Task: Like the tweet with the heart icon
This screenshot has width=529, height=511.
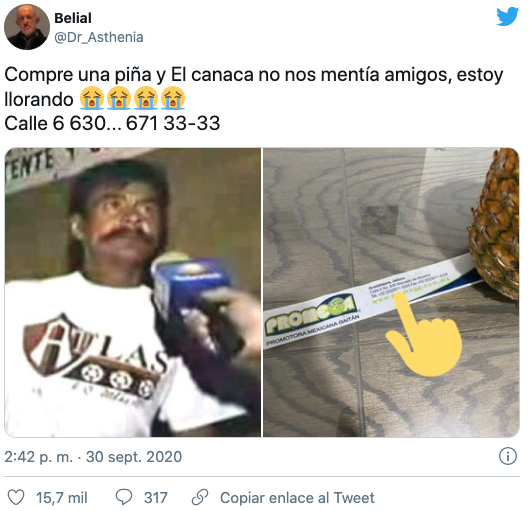Action: [x=16, y=497]
